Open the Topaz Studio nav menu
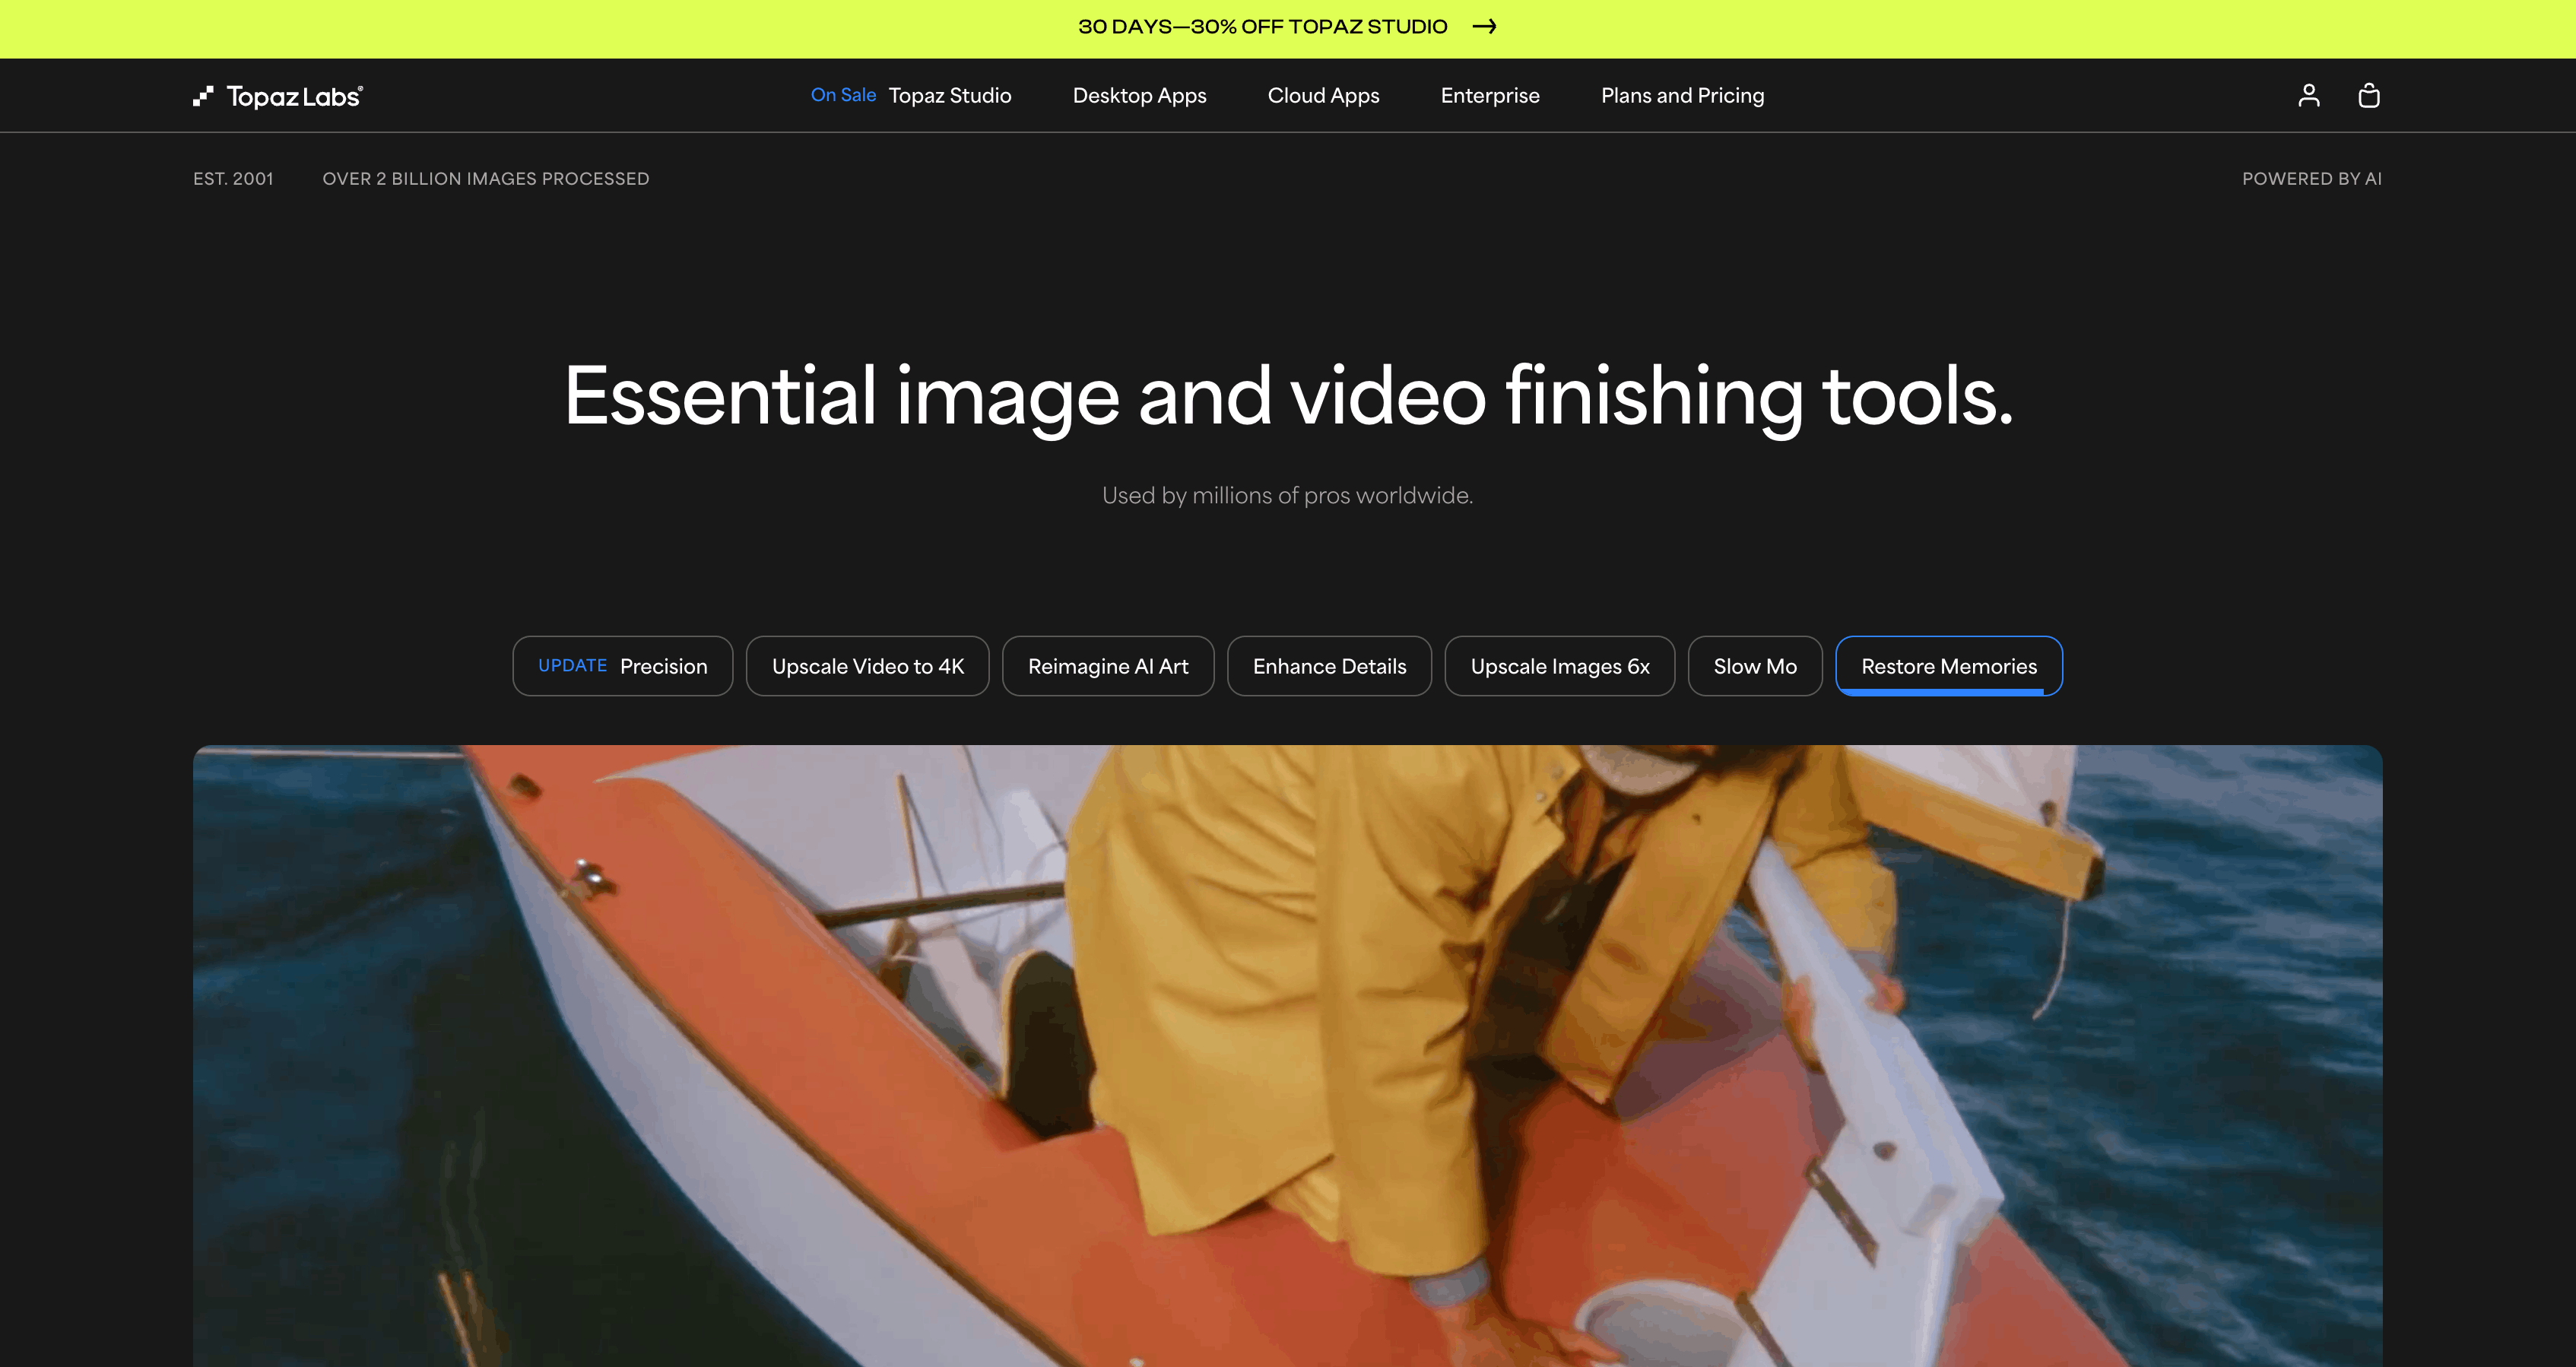The height and width of the screenshot is (1367, 2576). 949,95
